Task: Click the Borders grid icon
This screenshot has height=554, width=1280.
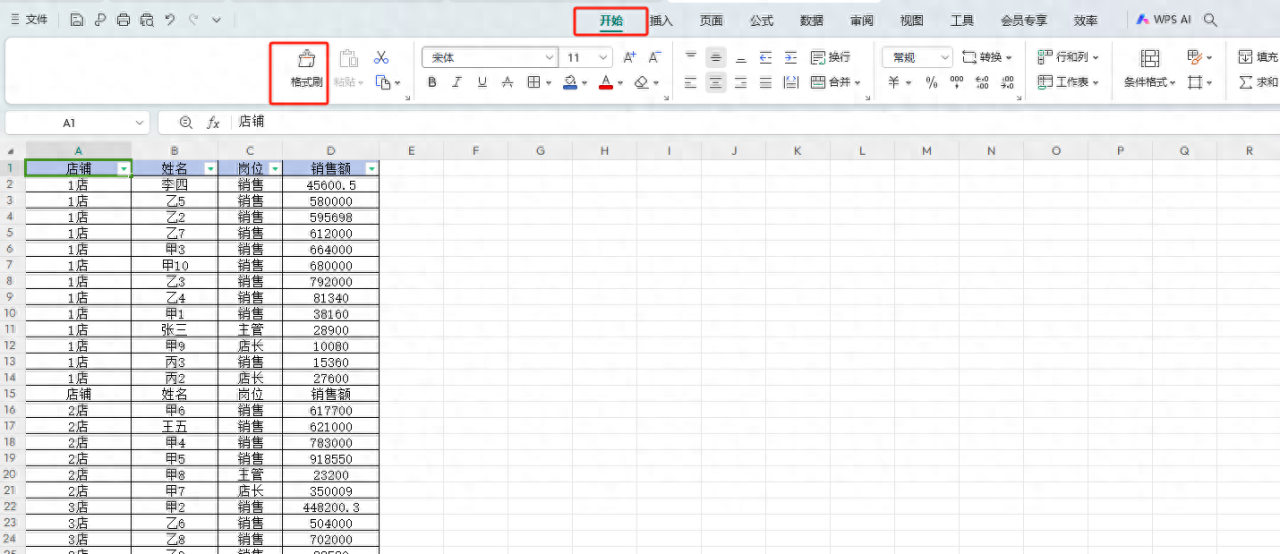Action: coord(534,83)
